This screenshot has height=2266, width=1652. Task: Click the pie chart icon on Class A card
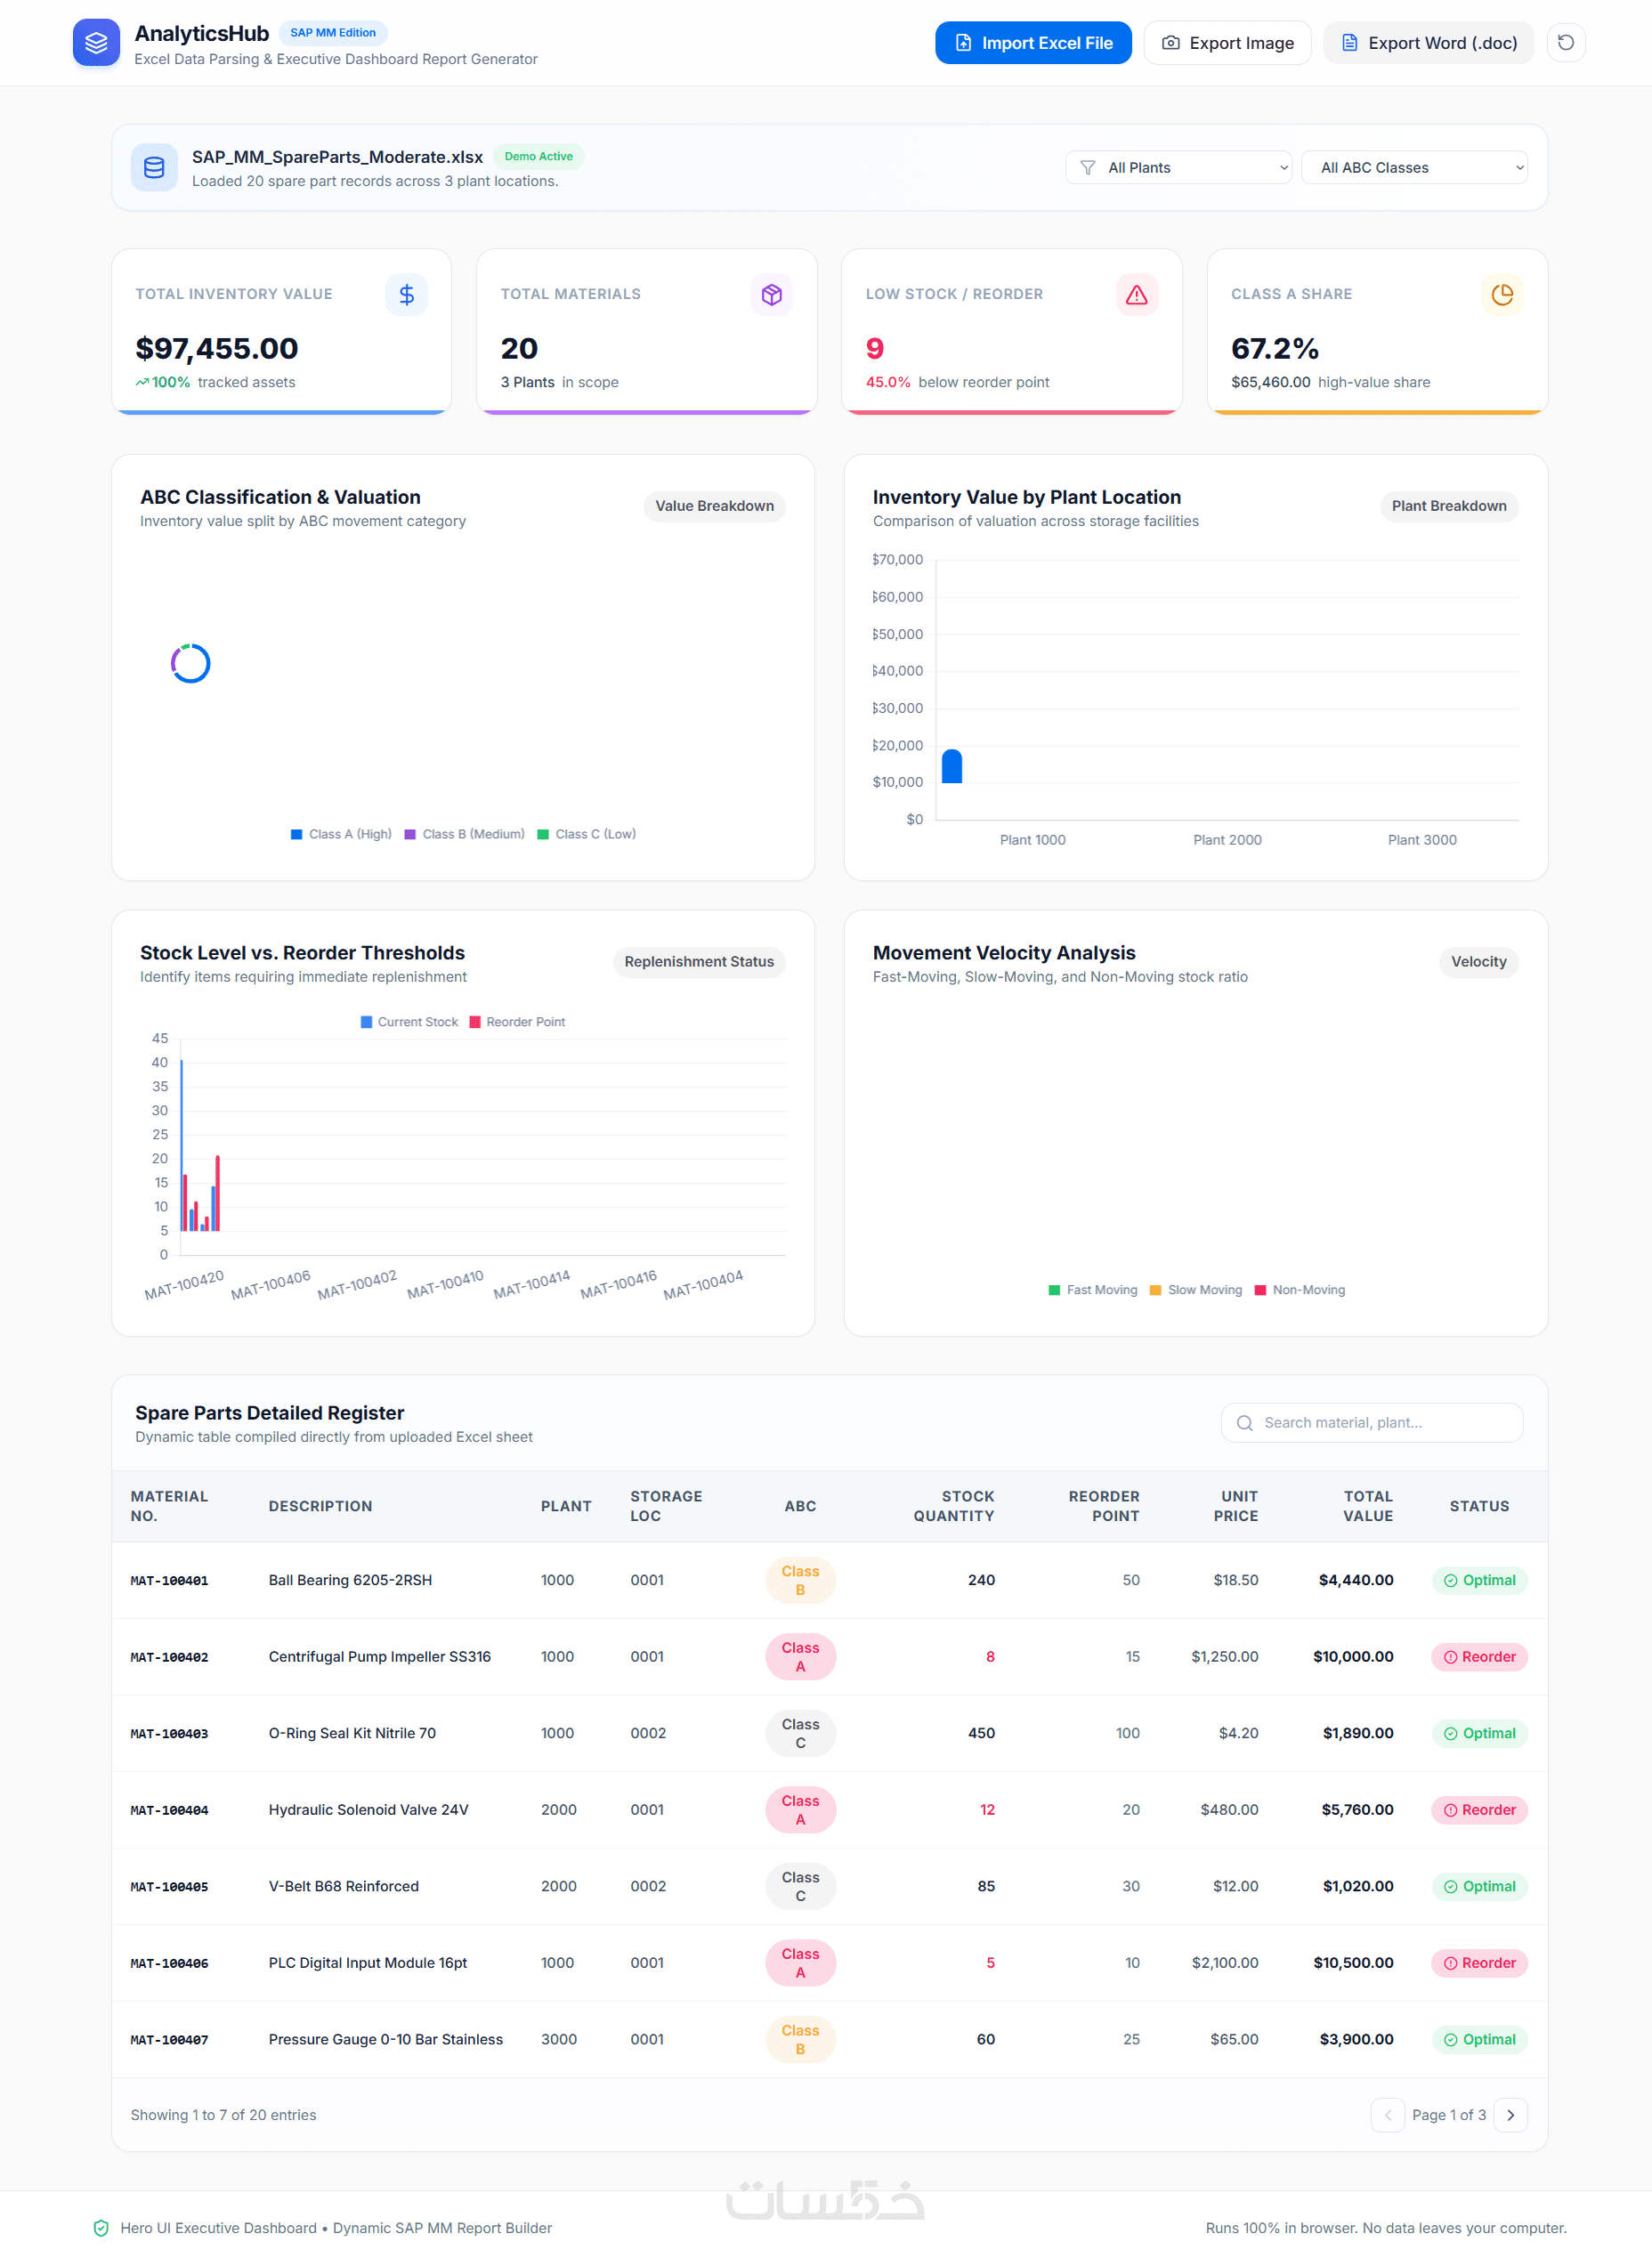point(1501,295)
